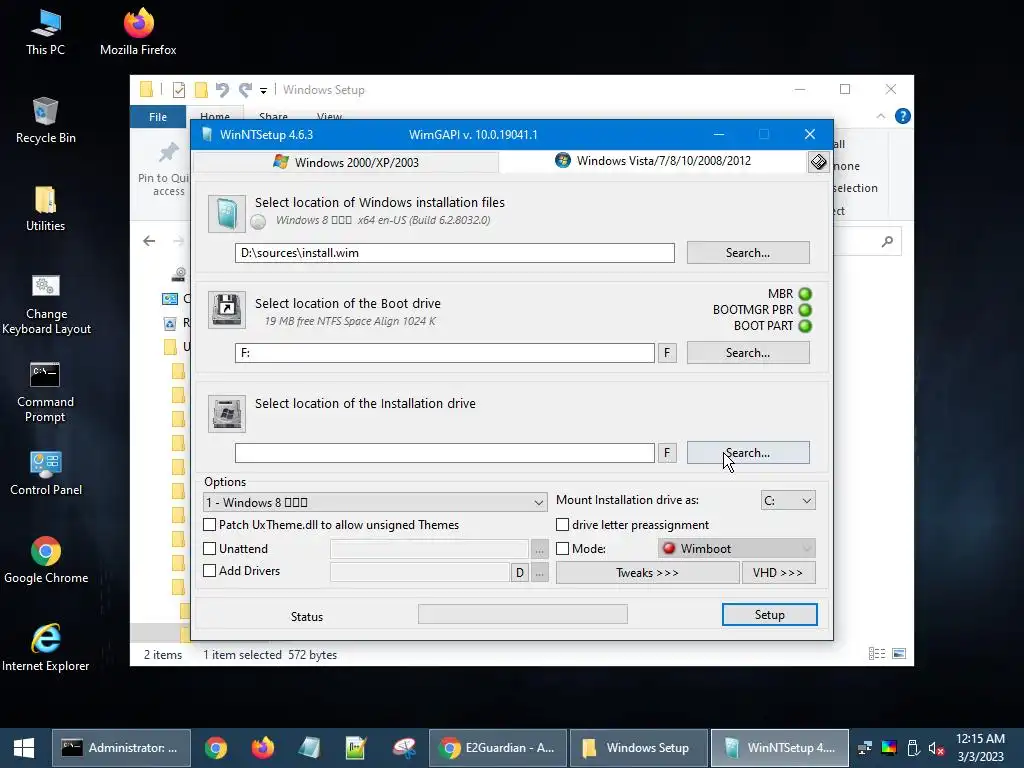Switch to E2Guardian Chrome taskbar window
The width and height of the screenshot is (1024, 768).
coord(498,748)
